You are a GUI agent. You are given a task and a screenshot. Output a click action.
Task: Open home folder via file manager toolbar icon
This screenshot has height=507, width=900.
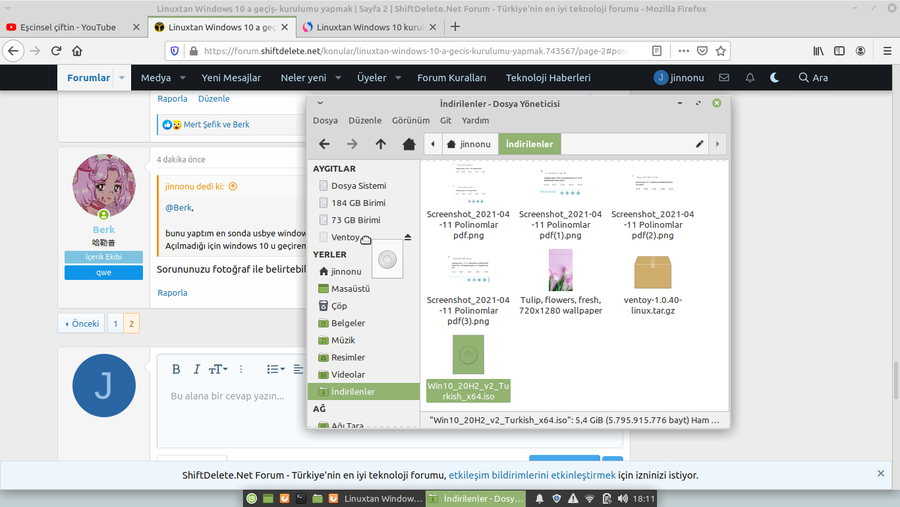(409, 144)
